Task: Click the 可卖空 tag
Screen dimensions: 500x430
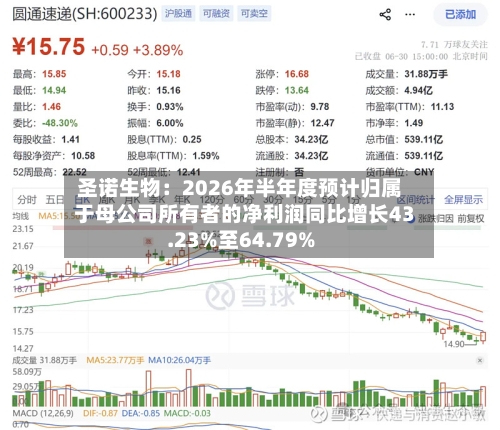Action: pyautogui.click(x=254, y=13)
